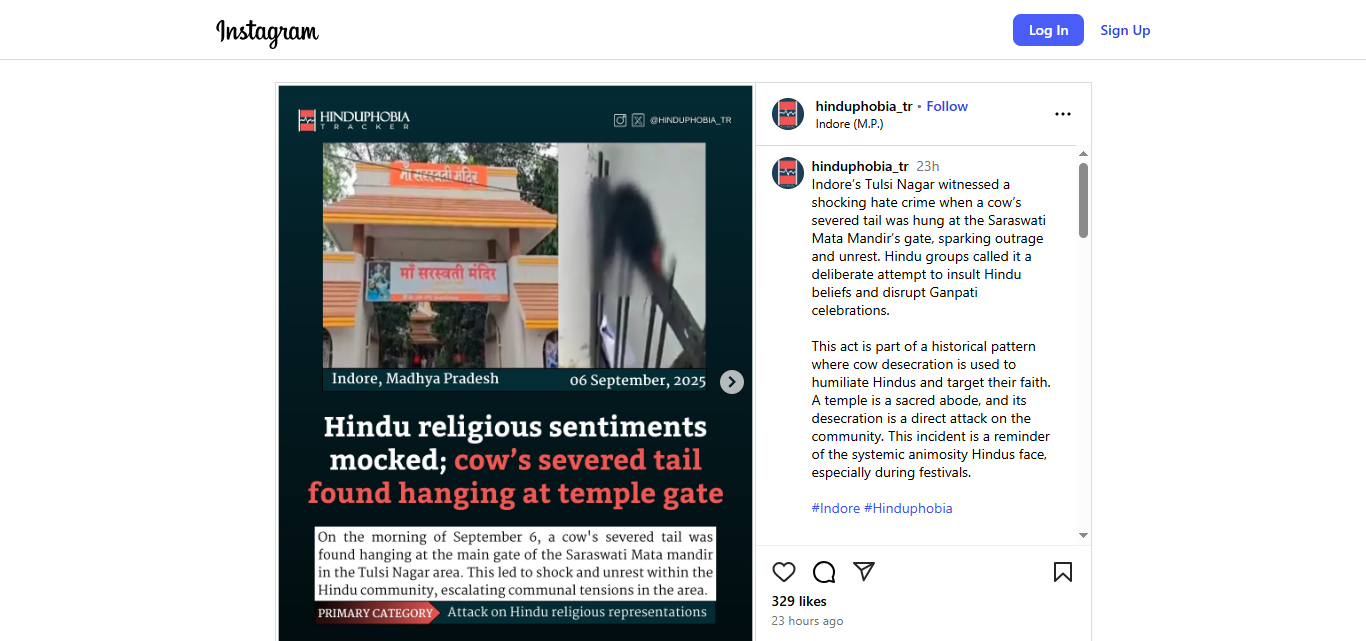Click the Sign Up link
This screenshot has height=641, width=1366.
(x=1125, y=30)
